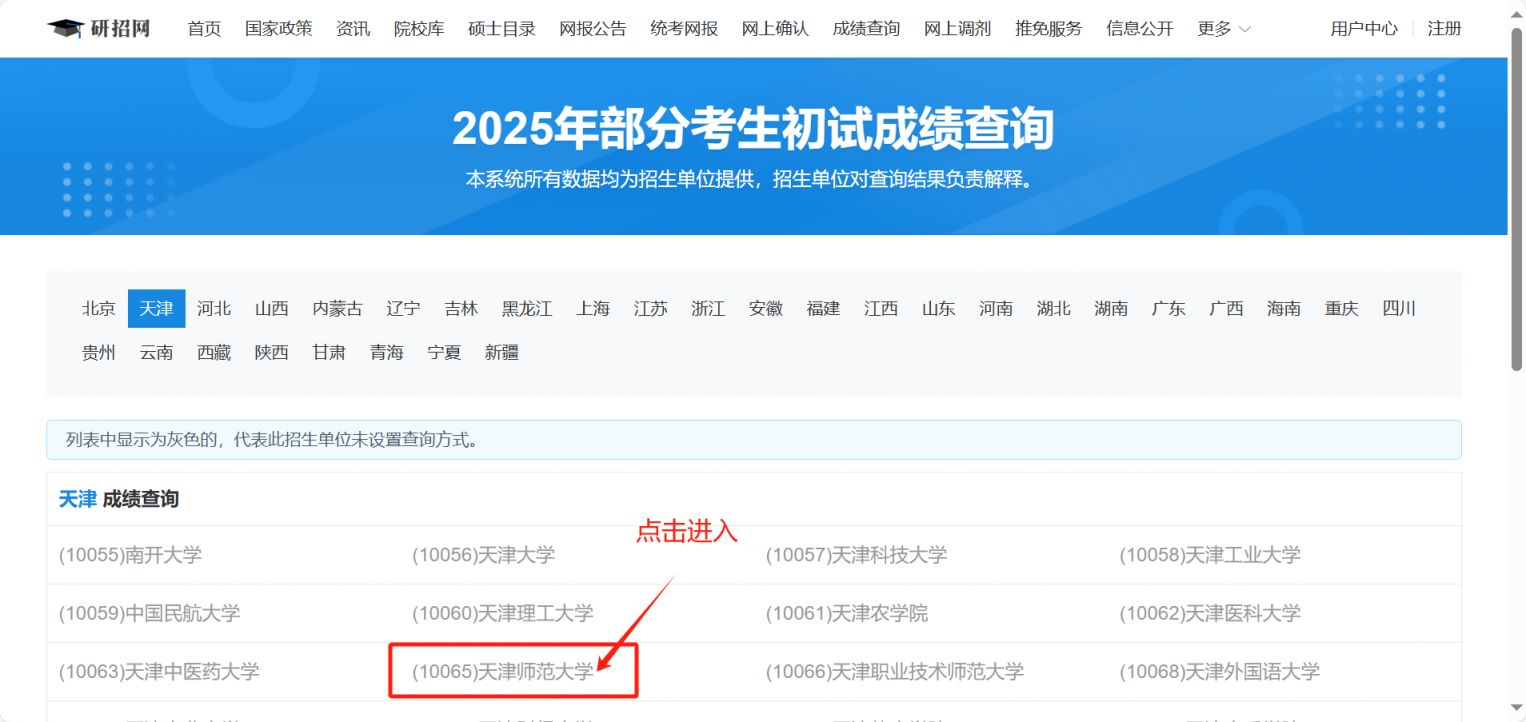Open (10056)天津大学 entry
Image resolution: width=1526 pixels, height=722 pixels.
pos(484,555)
